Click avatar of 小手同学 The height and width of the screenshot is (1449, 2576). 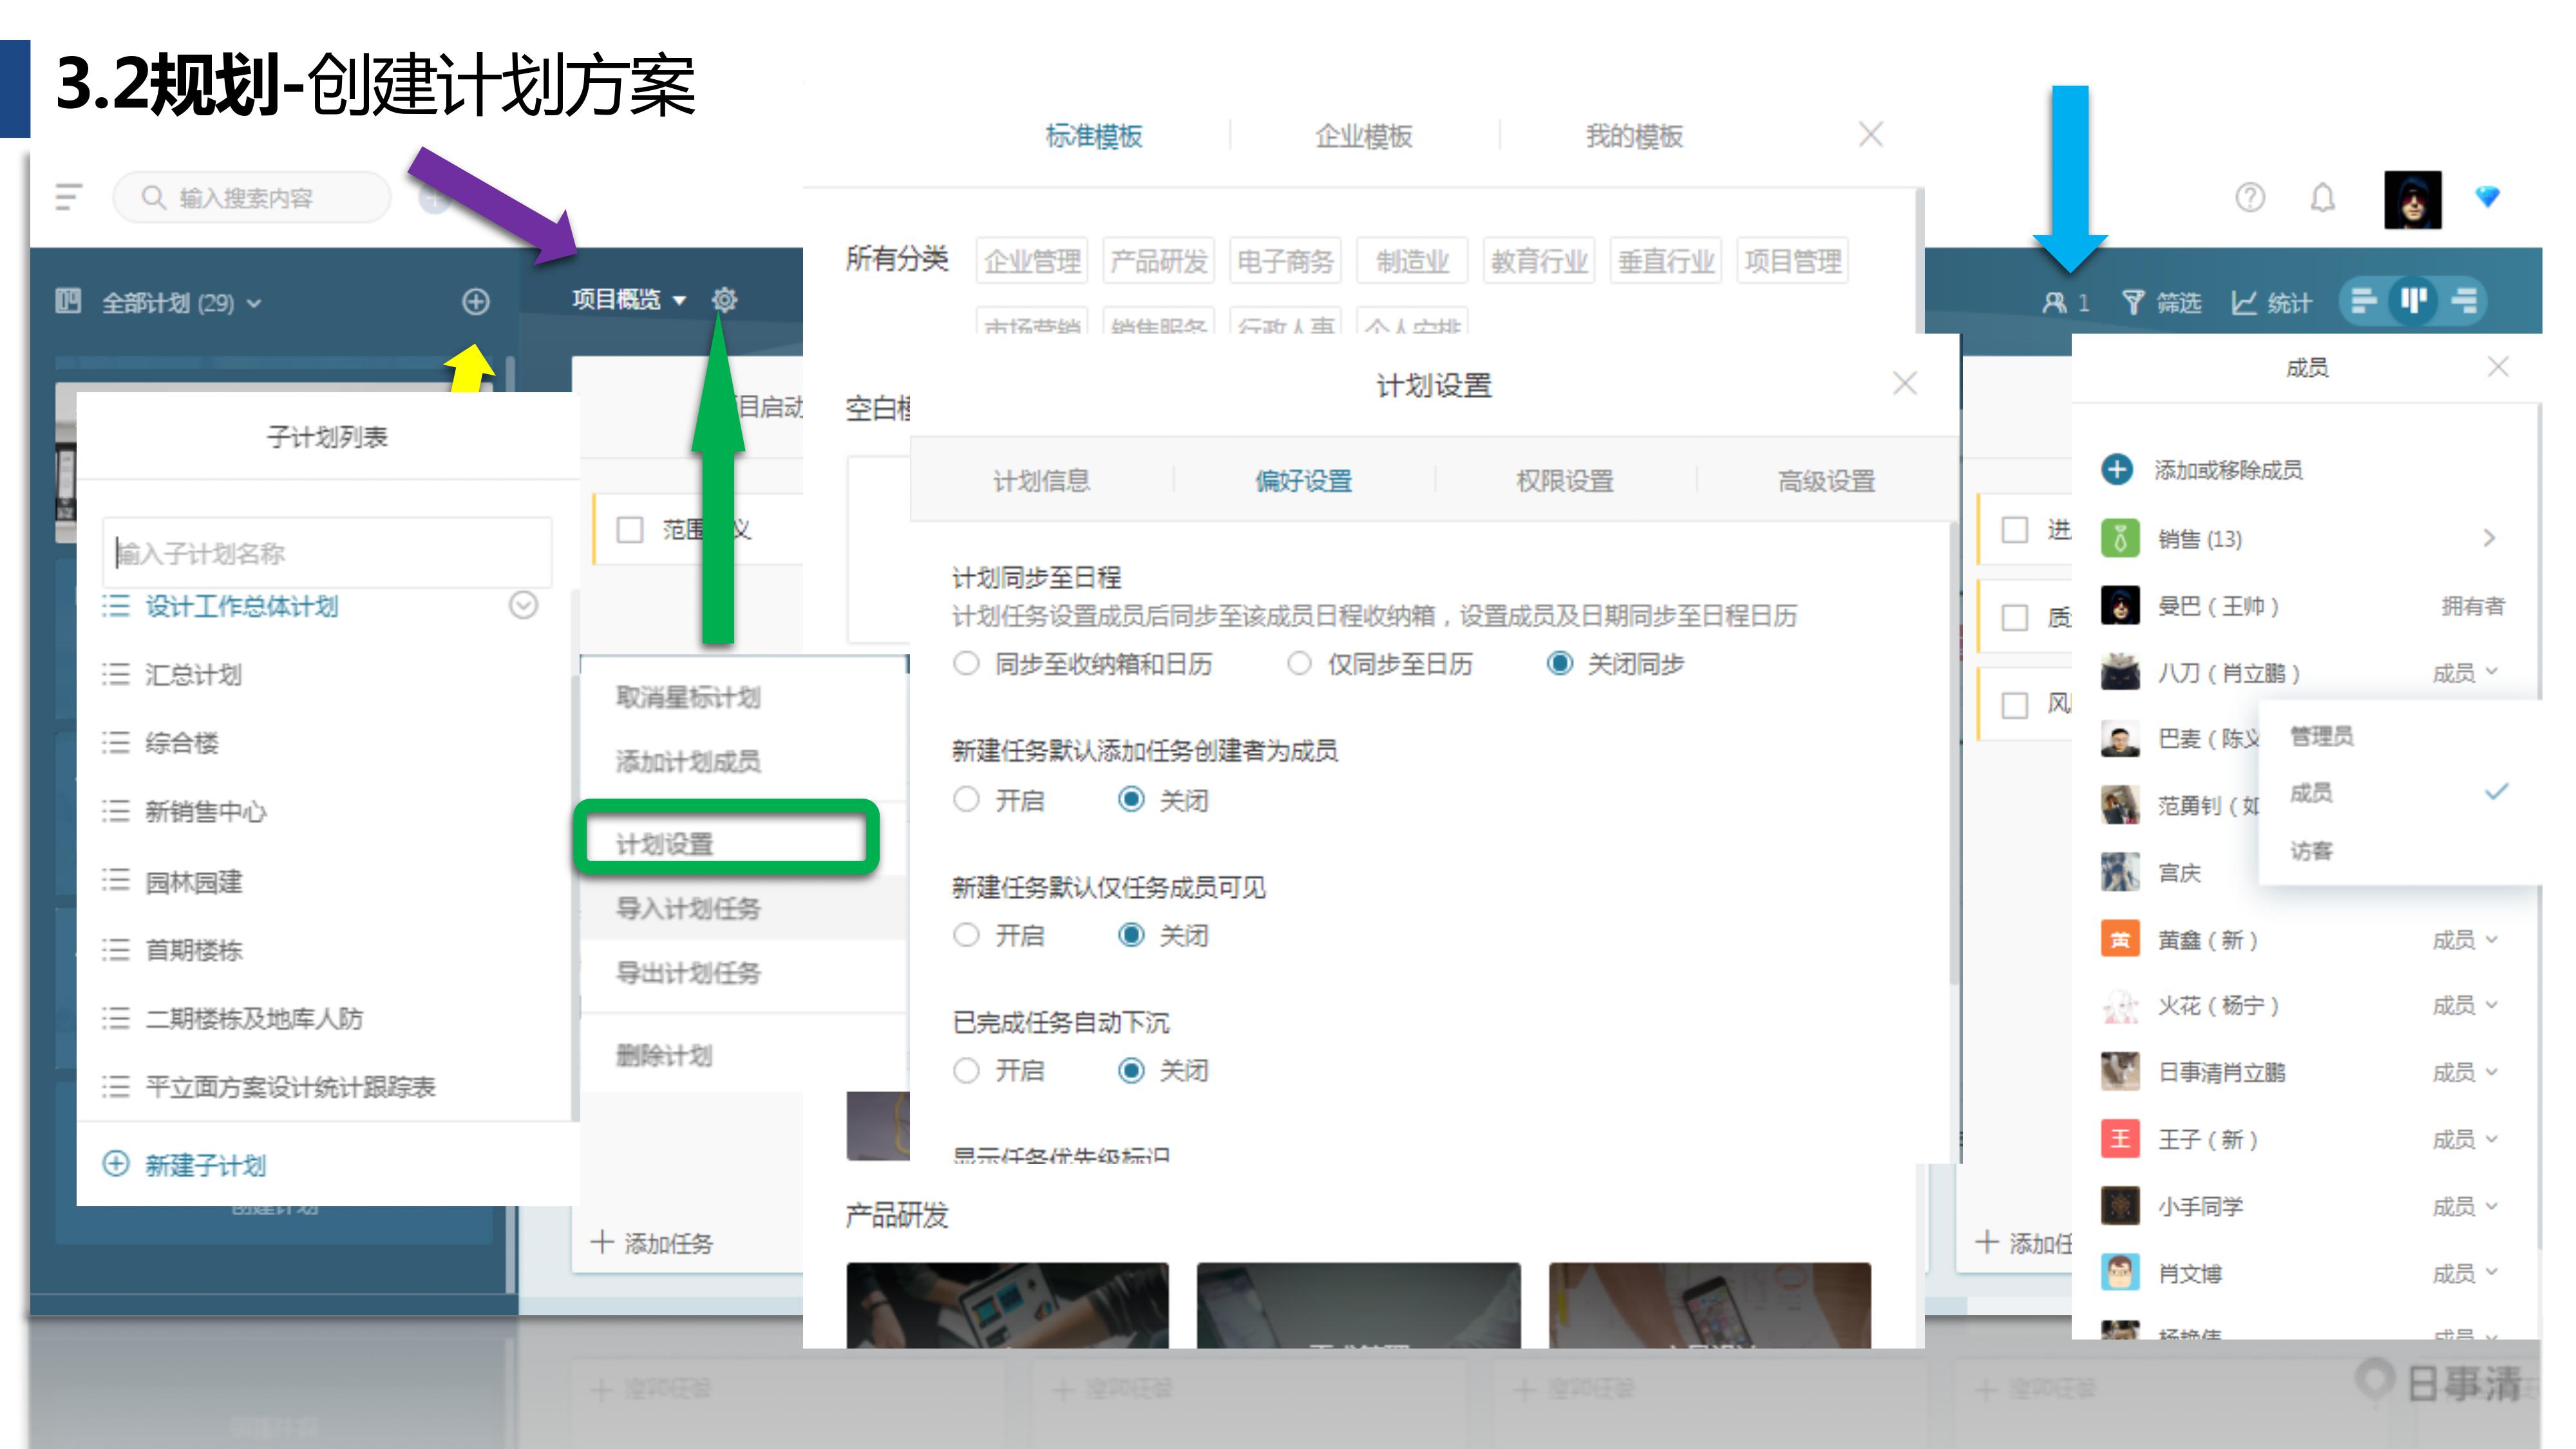[x=2120, y=1206]
